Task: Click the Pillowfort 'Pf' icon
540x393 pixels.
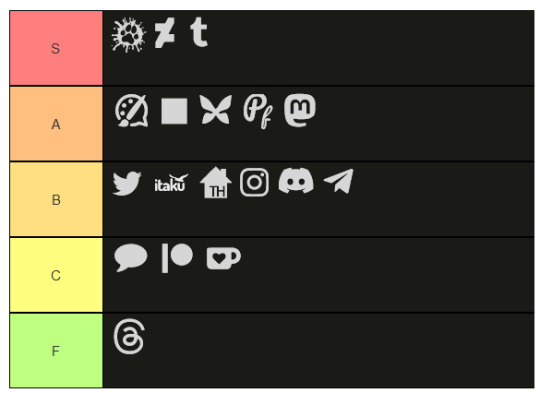Action: click(x=258, y=111)
